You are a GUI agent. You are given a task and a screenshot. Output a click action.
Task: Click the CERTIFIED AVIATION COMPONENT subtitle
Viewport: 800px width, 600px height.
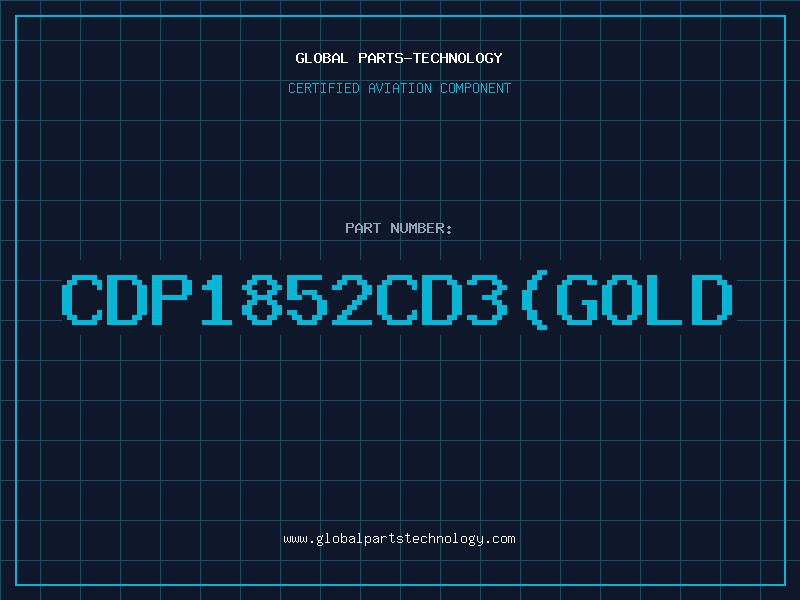[399, 88]
